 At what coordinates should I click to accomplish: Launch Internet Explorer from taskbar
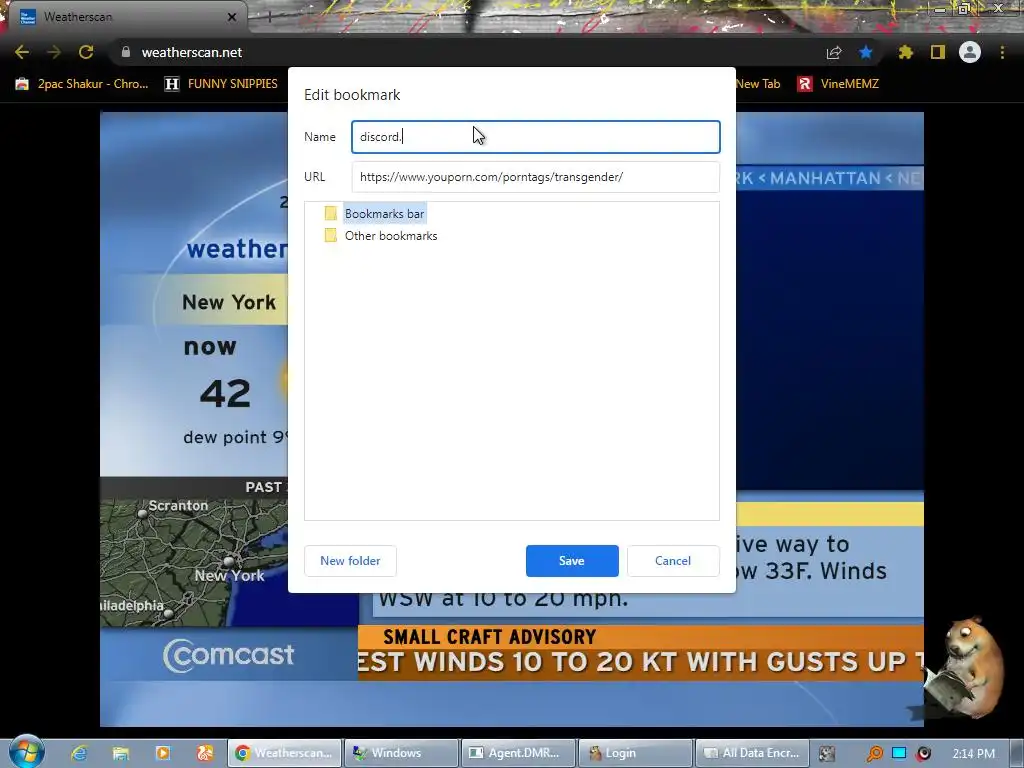(x=79, y=753)
